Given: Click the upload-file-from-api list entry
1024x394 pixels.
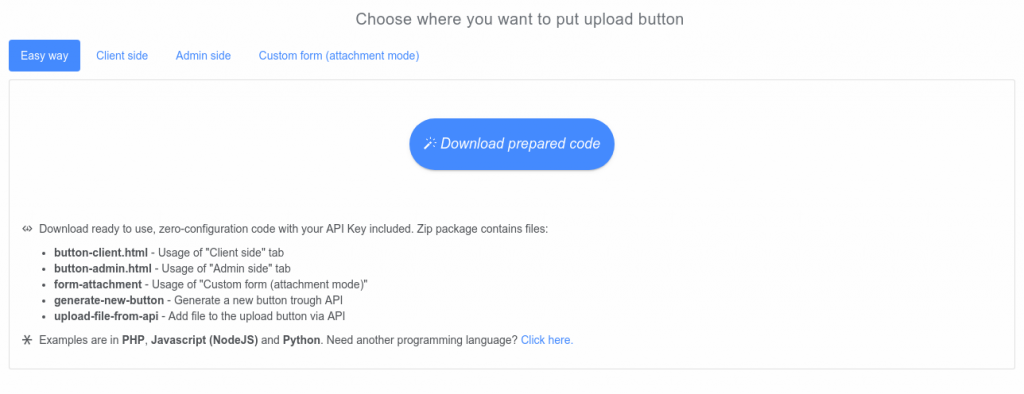Looking at the screenshot, I should tap(200, 316).
